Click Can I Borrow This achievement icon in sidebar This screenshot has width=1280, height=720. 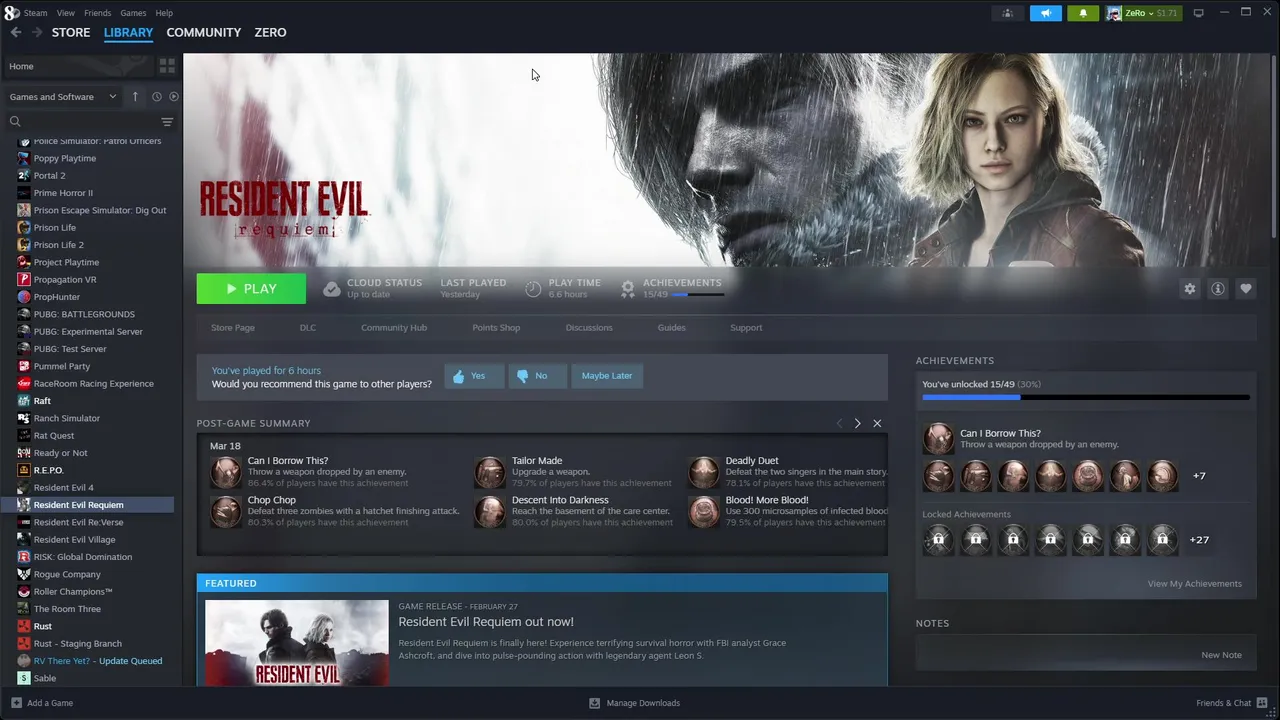point(938,438)
